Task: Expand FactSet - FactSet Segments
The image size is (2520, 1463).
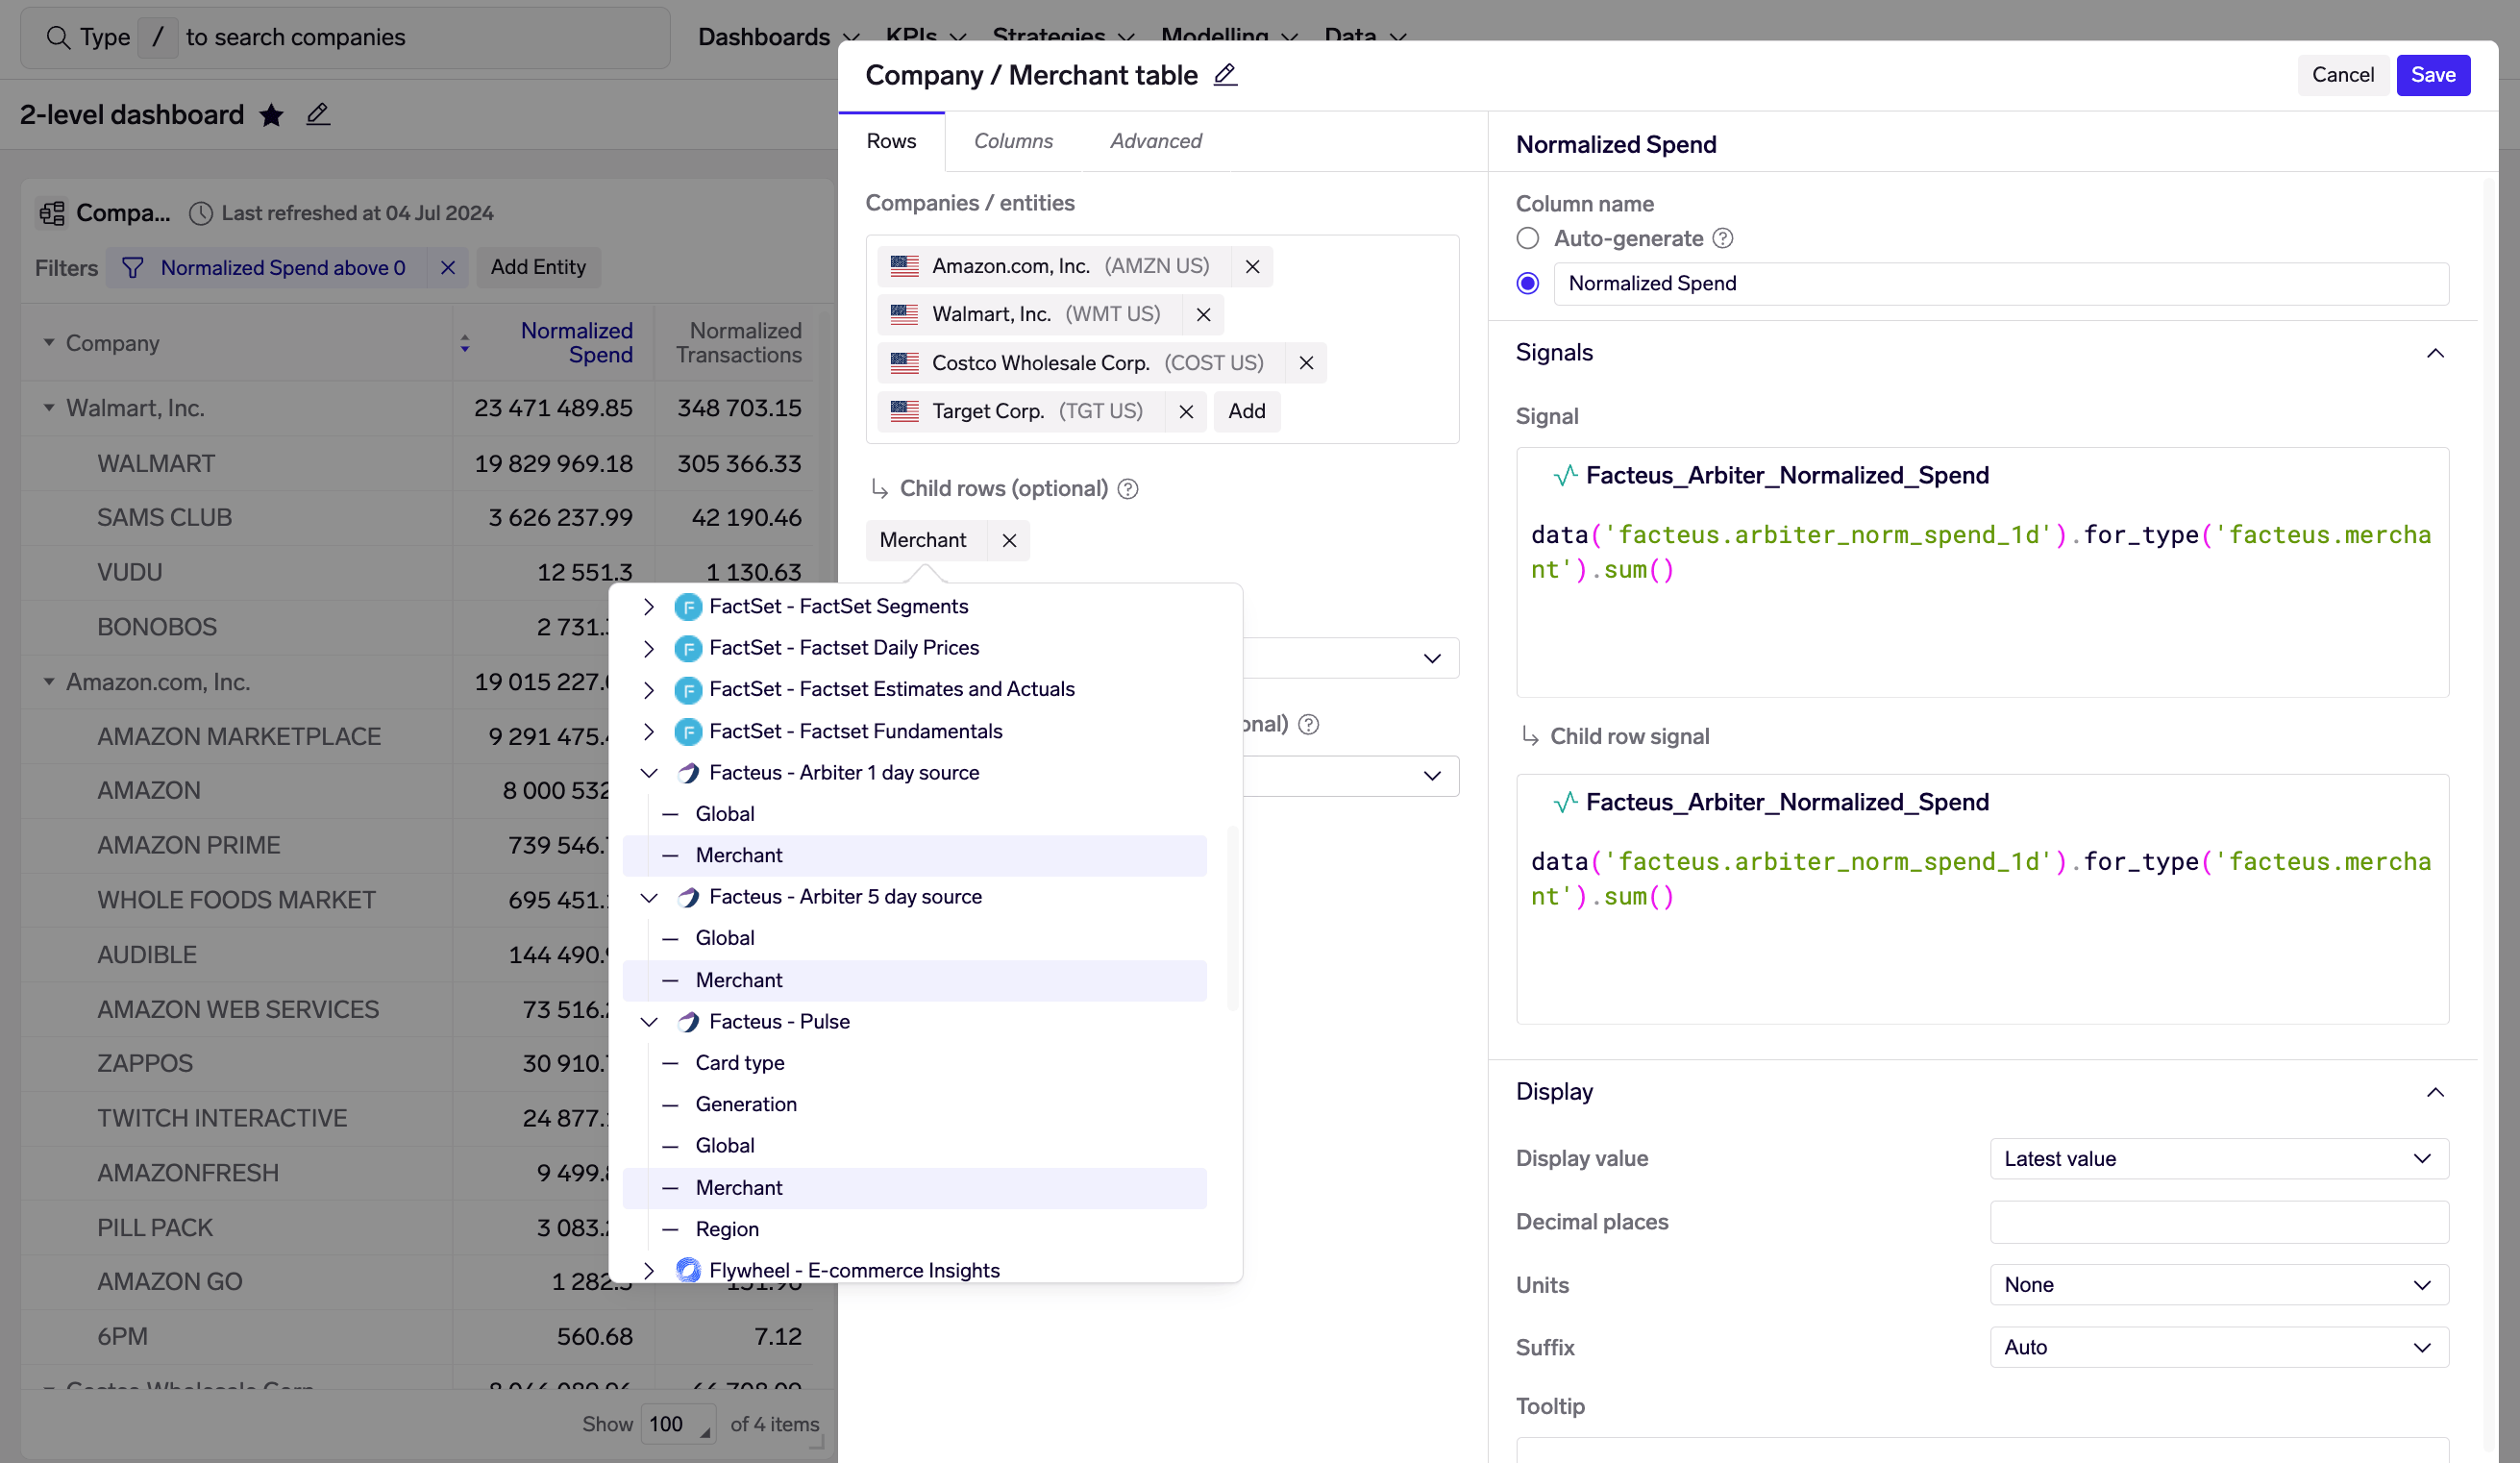Action: tap(649, 607)
